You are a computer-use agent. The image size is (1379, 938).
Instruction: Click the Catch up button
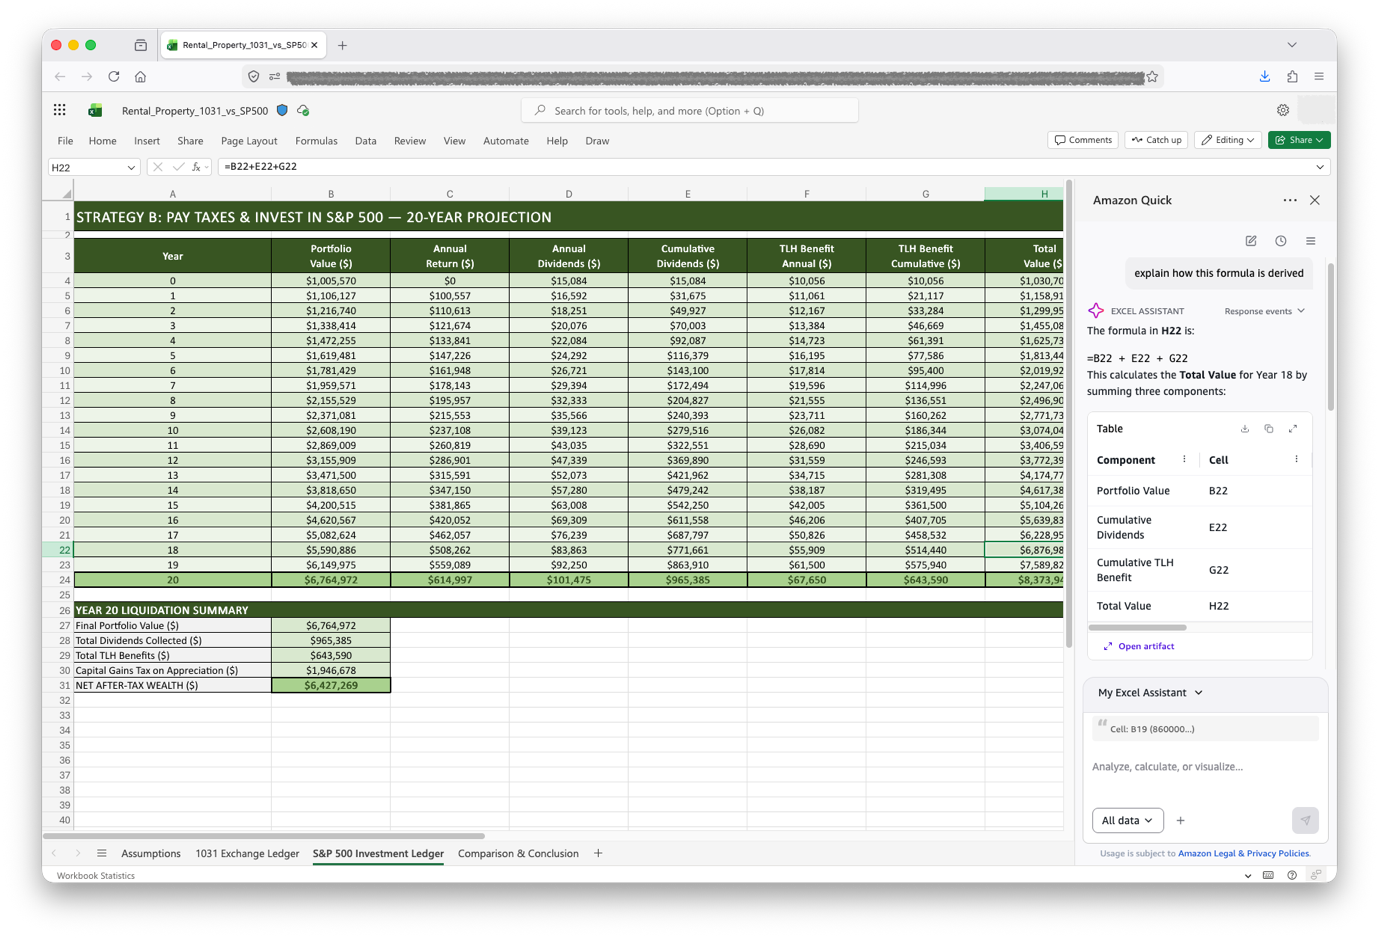click(1156, 140)
